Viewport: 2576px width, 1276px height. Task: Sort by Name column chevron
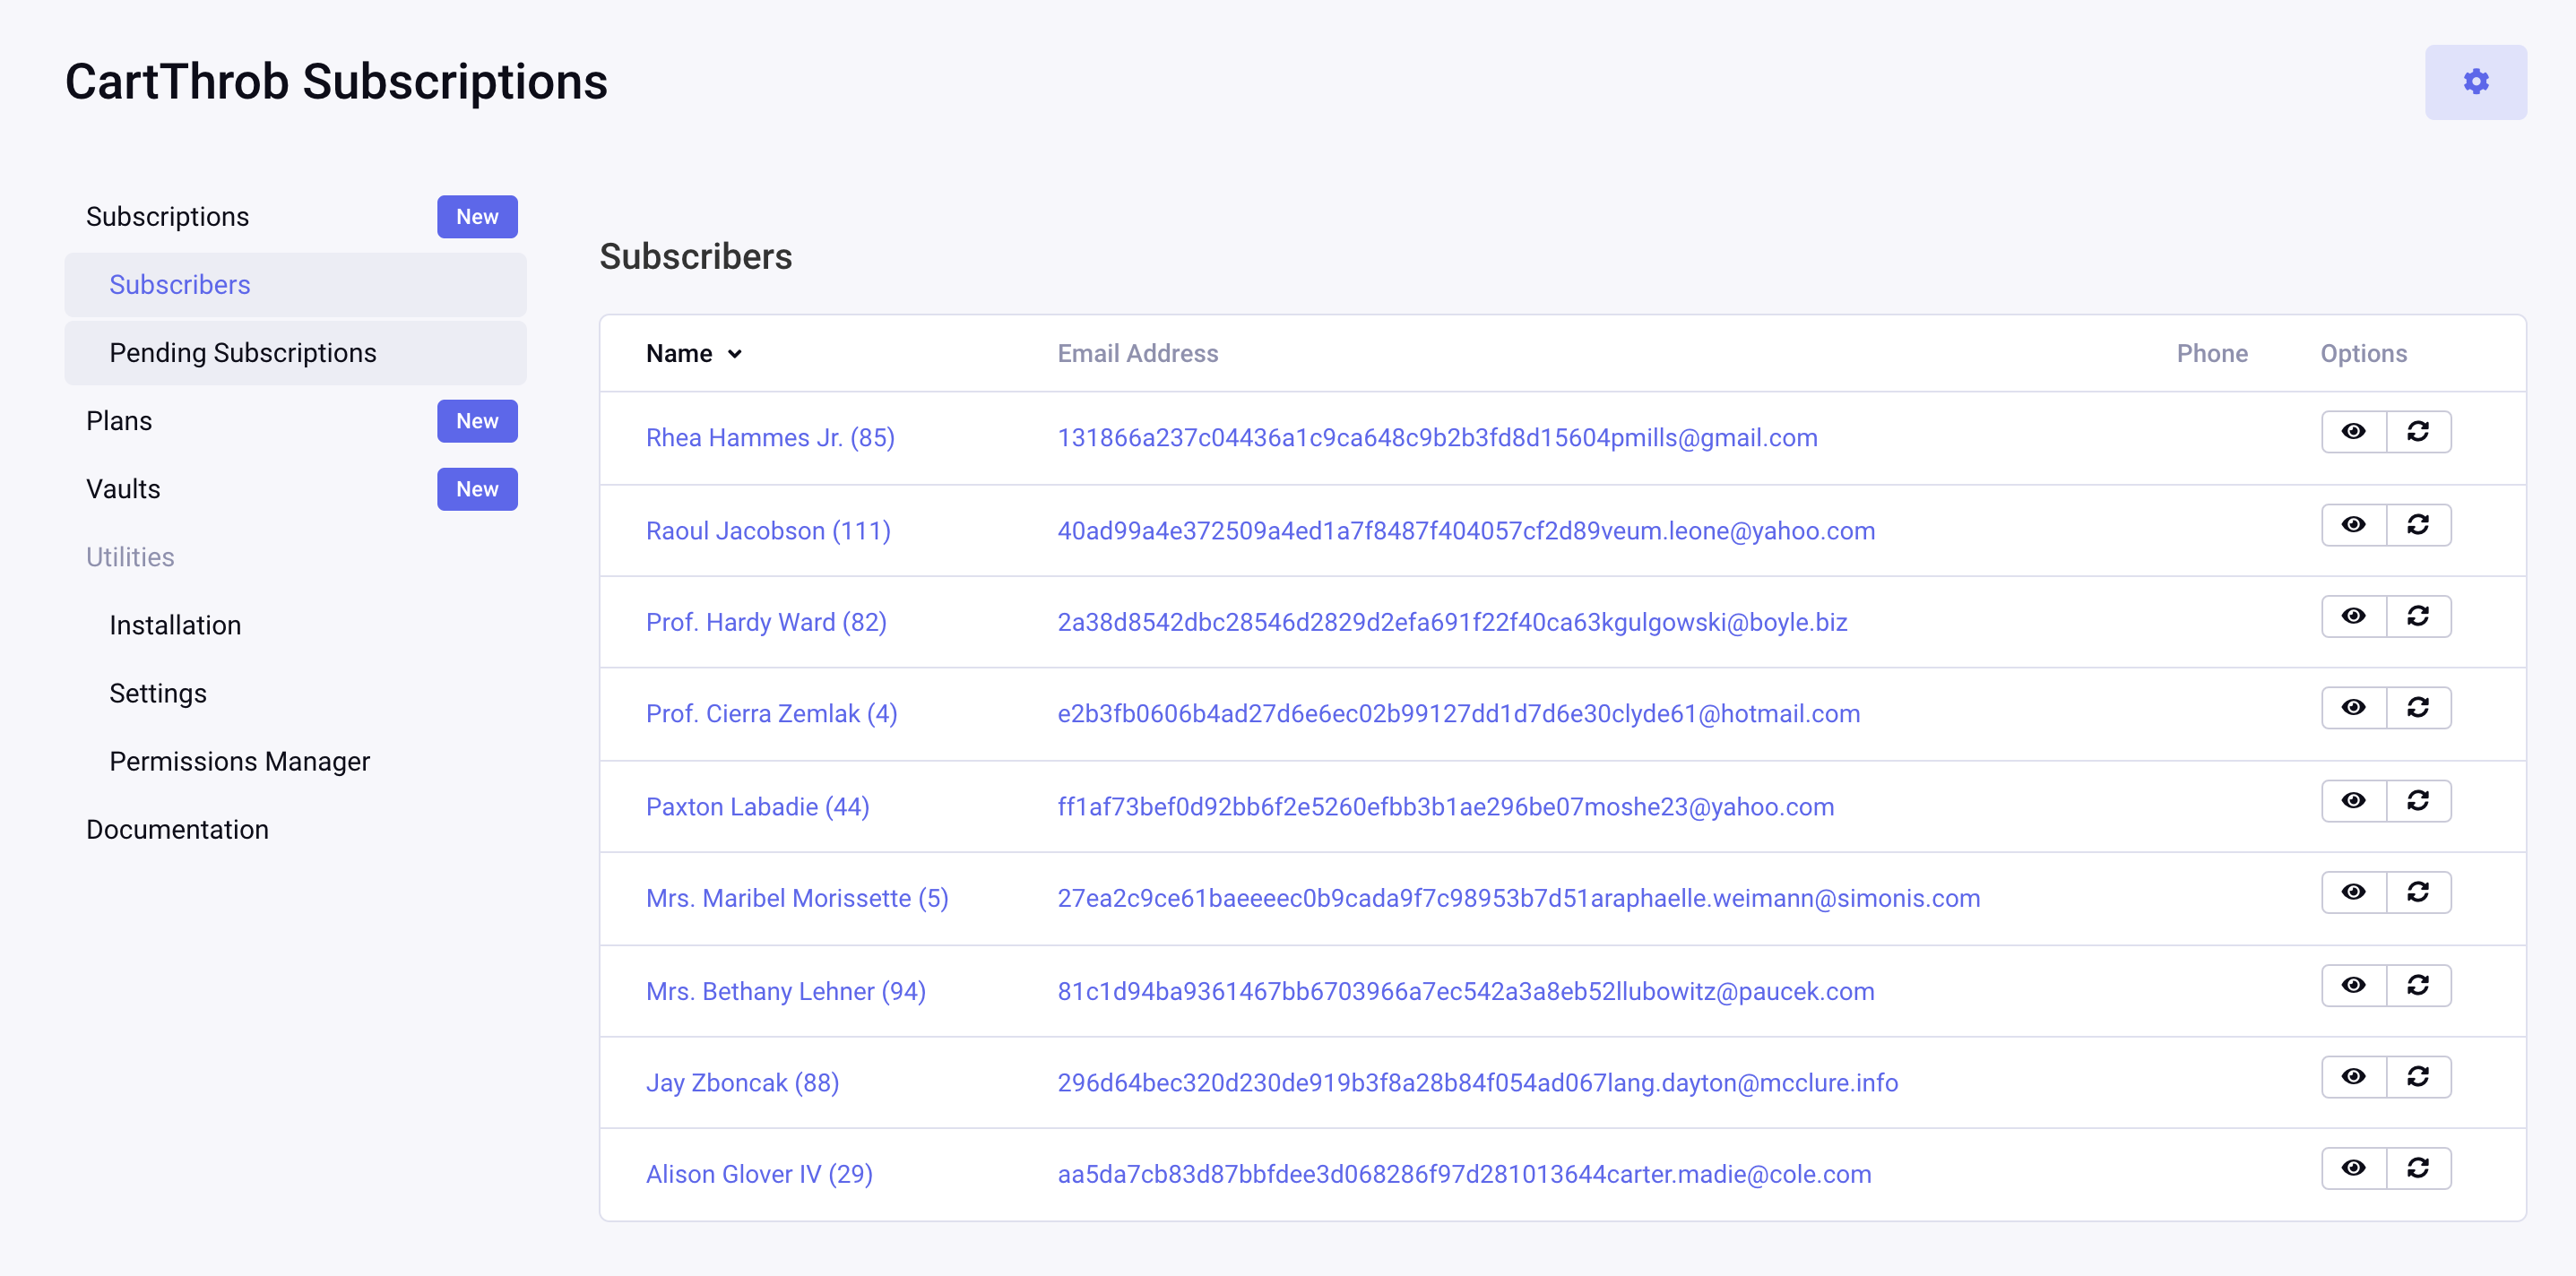pos(735,354)
